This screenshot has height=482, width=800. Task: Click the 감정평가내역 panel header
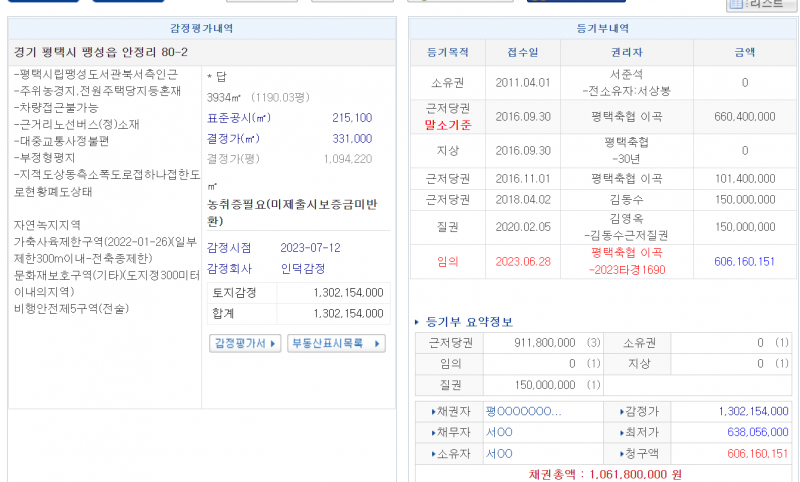tap(203, 29)
